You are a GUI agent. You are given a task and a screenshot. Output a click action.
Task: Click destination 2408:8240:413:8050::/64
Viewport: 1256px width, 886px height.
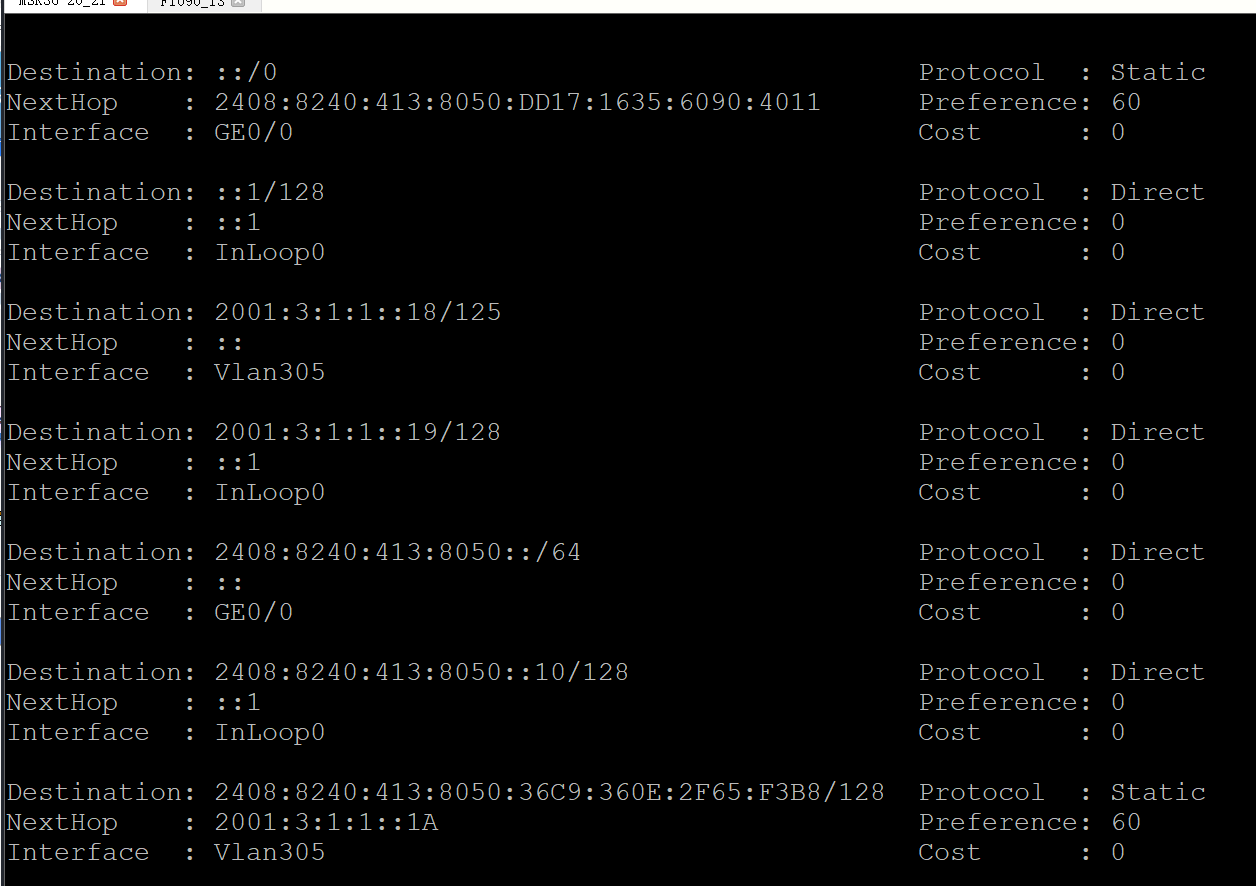tap(397, 553)
